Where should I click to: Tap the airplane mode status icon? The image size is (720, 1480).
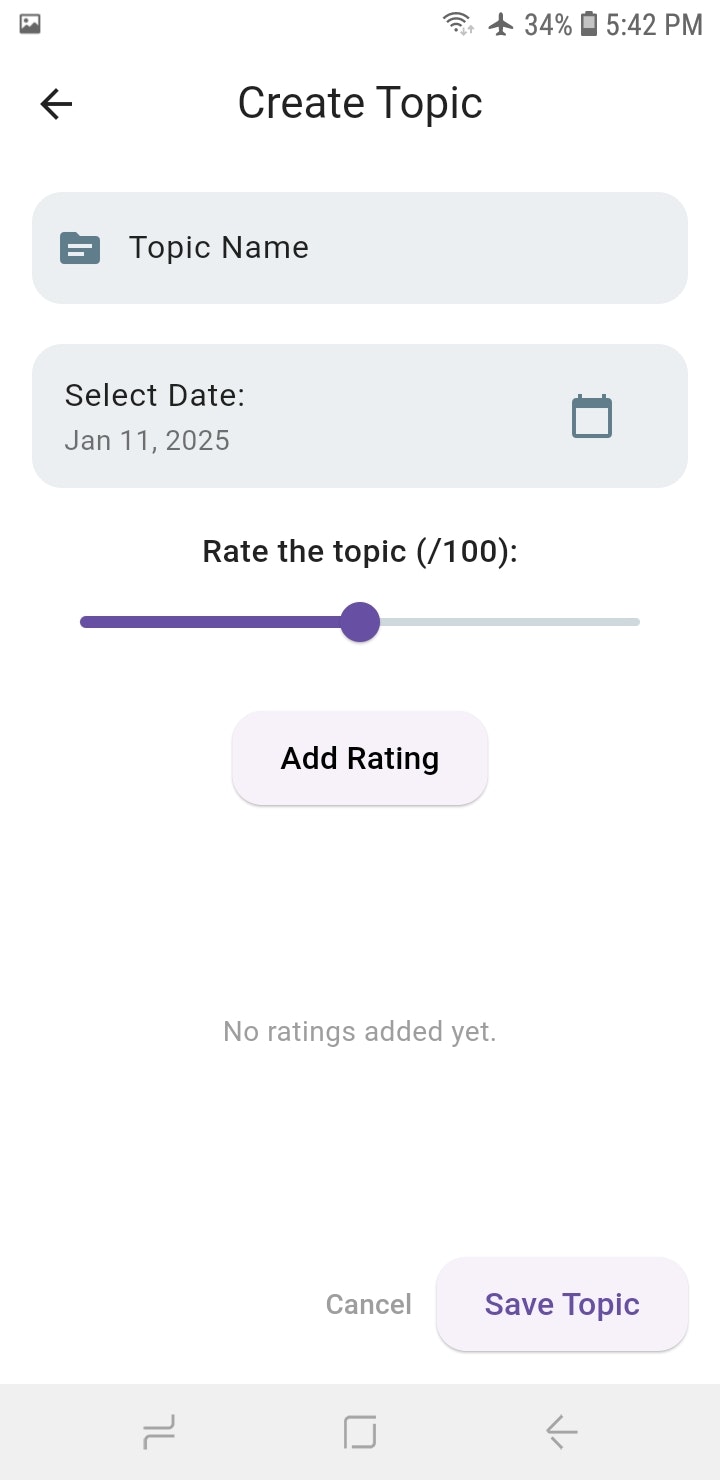tap(501, 25)
